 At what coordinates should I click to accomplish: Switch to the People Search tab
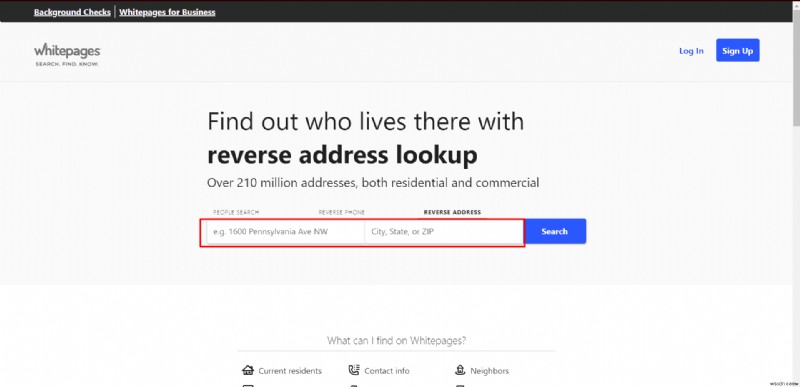236,213
